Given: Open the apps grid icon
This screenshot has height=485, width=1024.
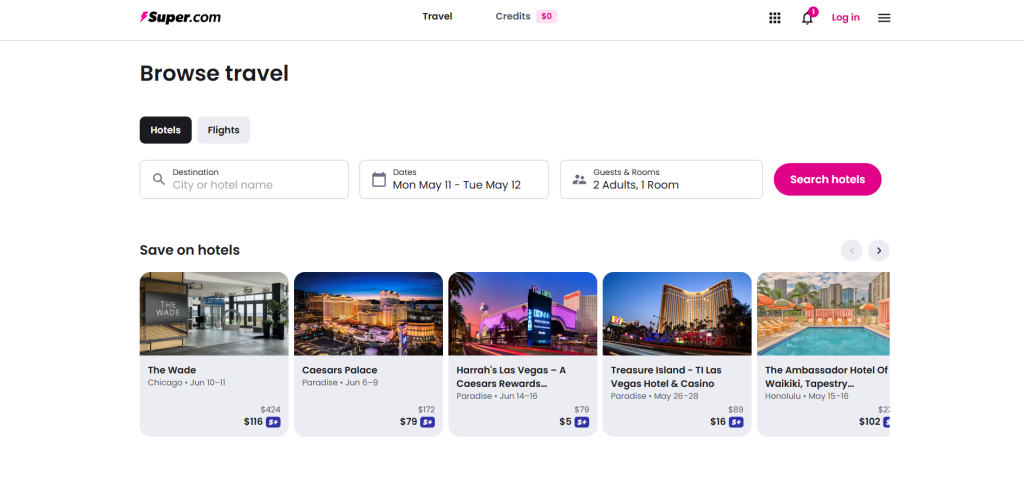Looking at the screenshot, I should 775,18.
